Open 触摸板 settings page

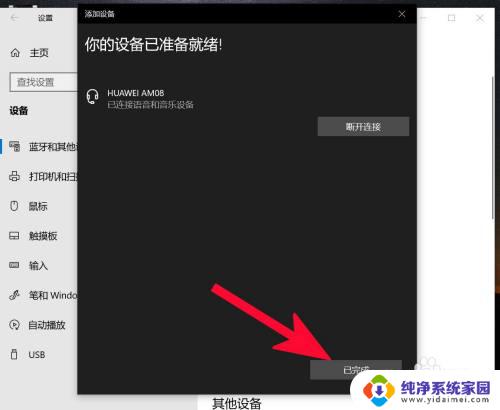pyautogui.click(x=43, y=236)
